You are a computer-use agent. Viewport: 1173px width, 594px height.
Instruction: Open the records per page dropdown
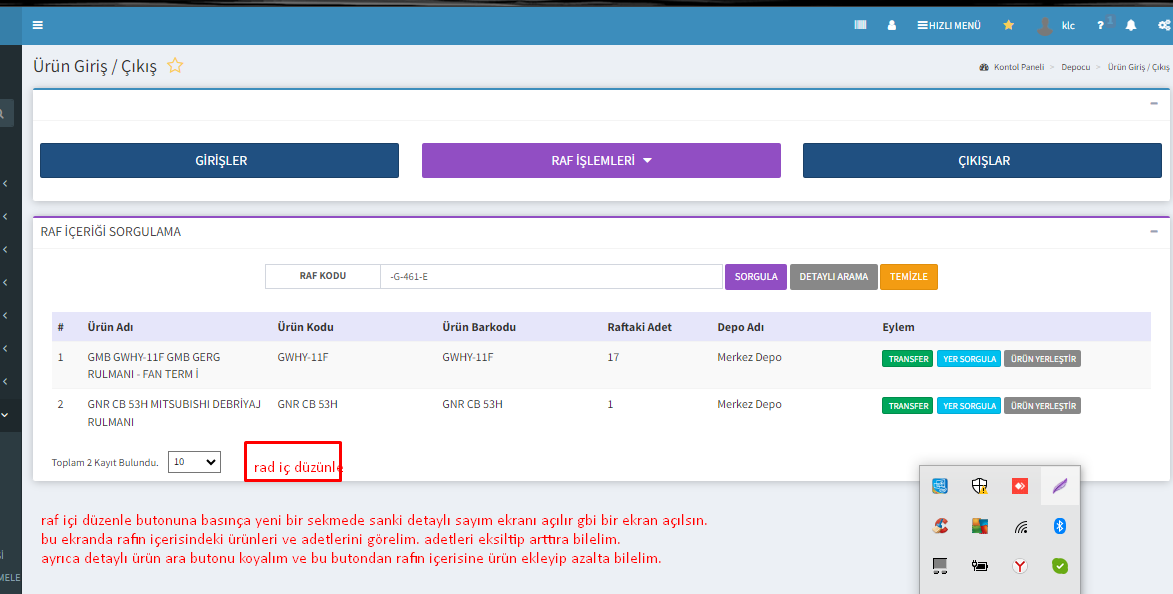pyautogui.click(x=194, y=462)
